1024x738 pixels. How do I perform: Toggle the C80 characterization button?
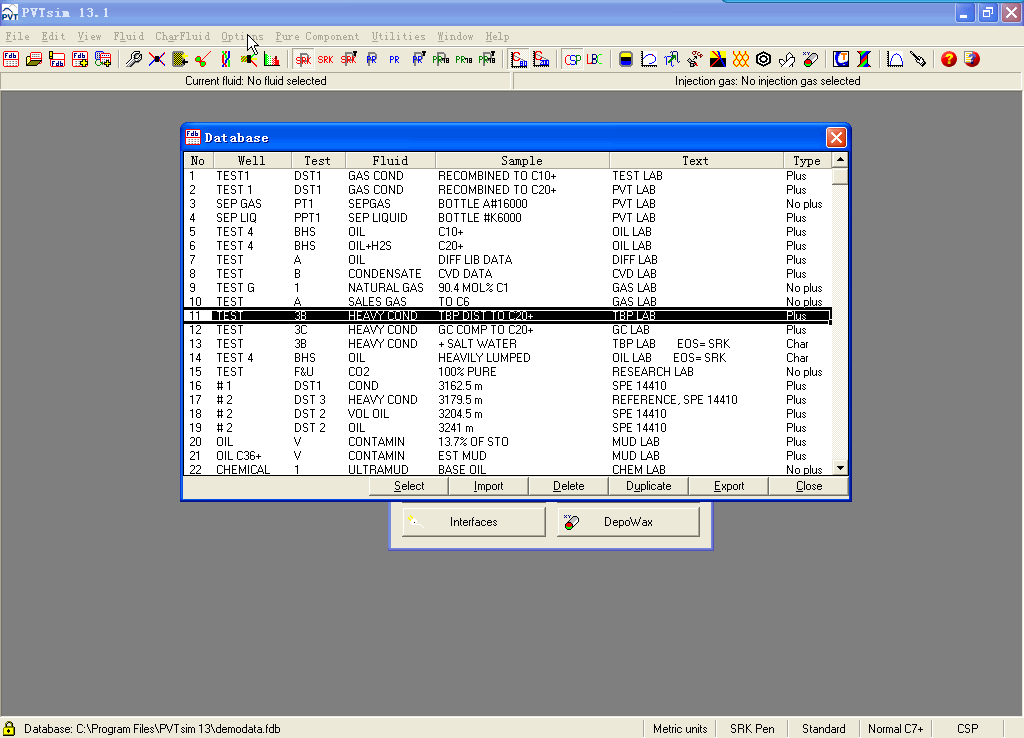519,59
